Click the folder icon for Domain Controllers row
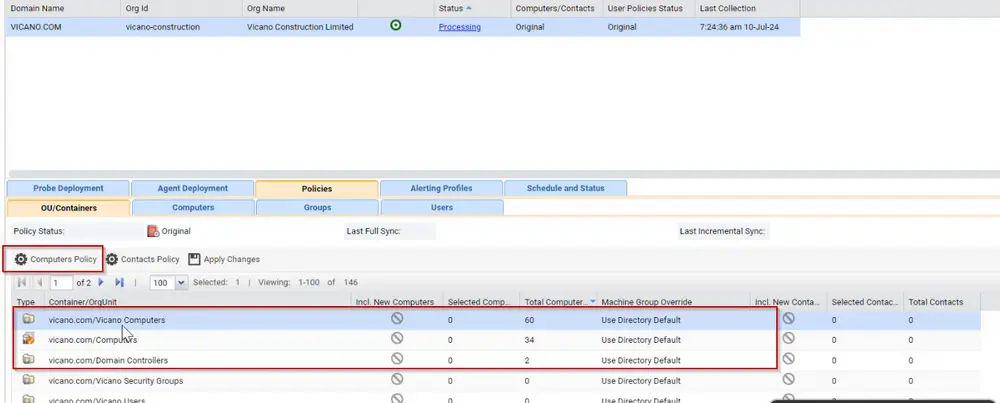1000x403 pixels. [x=28, y=360]
